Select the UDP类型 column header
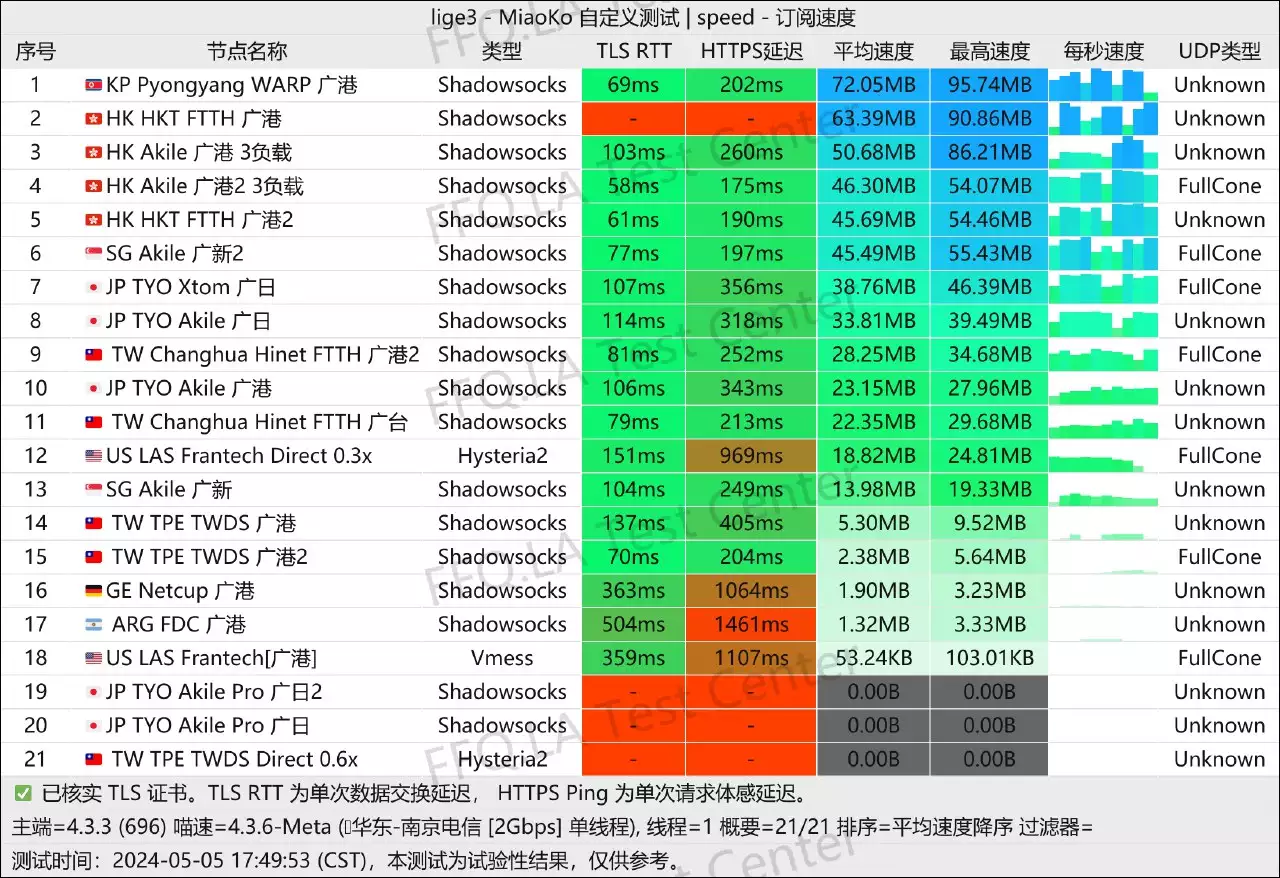This screenshot has height=878, width=1280. coord(1219,52)
